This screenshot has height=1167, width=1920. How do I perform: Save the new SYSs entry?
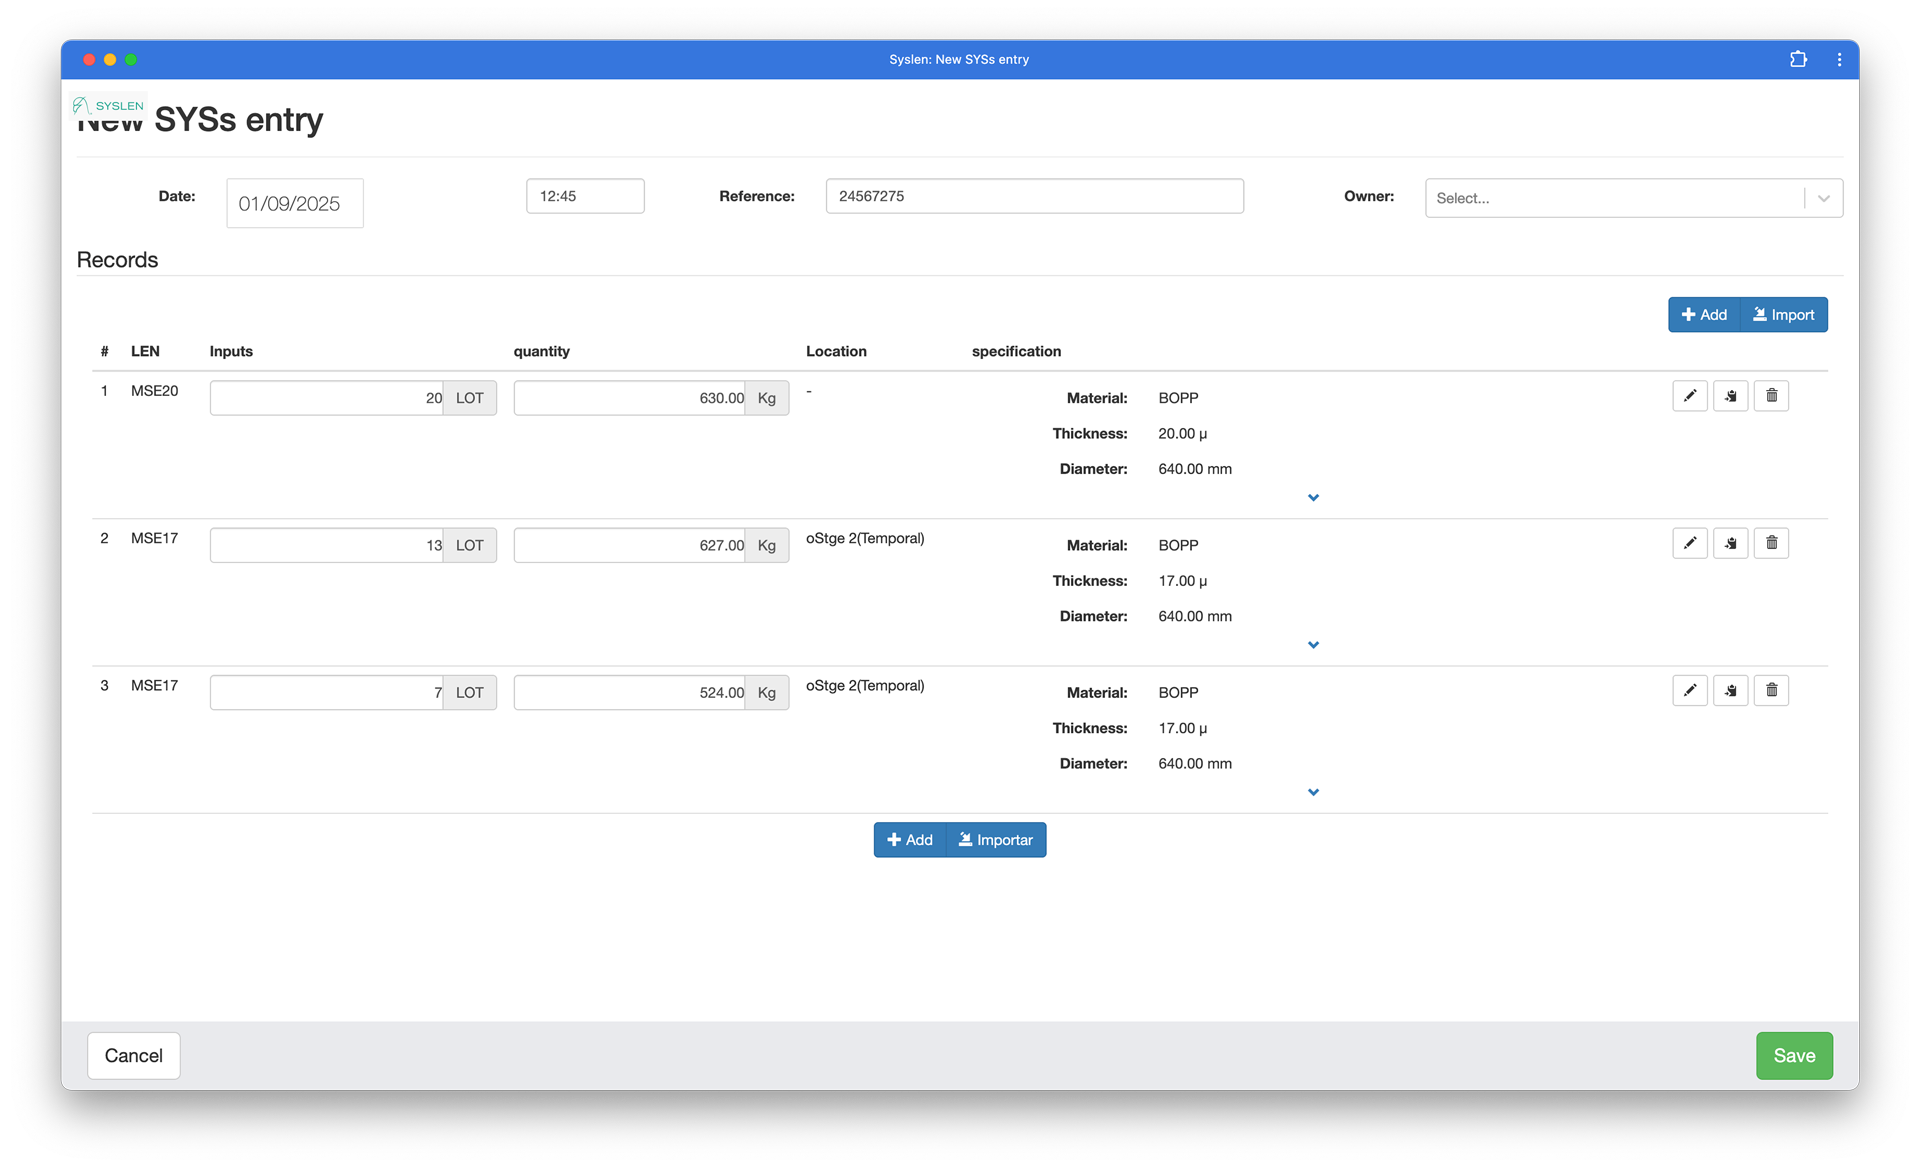[x=1793, y=1055]
